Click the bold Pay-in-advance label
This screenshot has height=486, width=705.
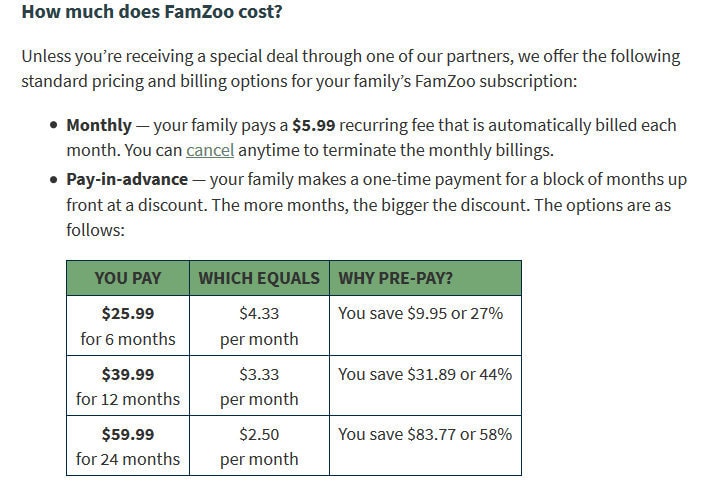tap(127, 179)
